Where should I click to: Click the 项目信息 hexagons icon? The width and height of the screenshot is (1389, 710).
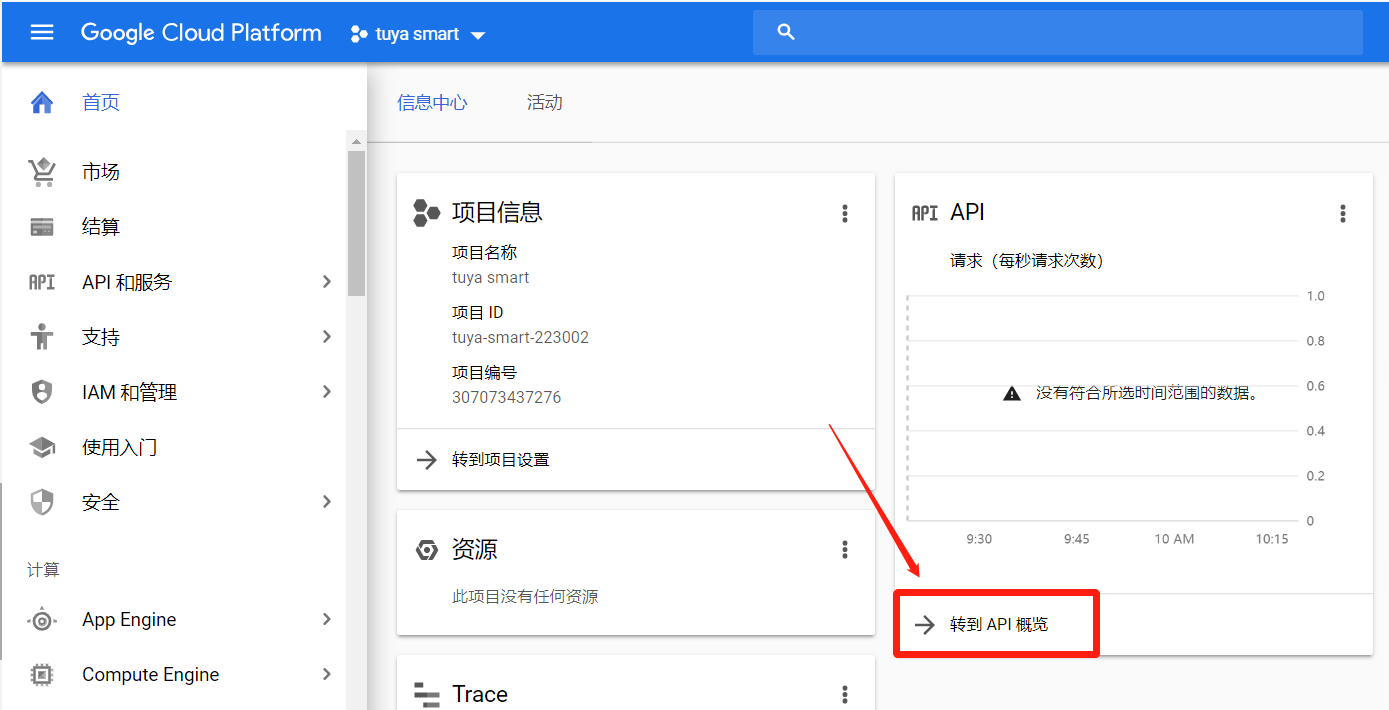[x=427, y=212]
